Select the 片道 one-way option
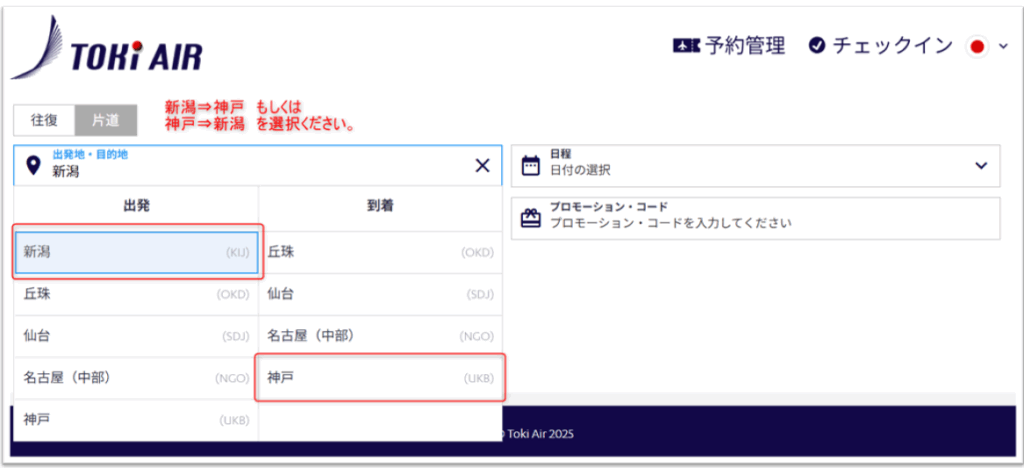 click(x=106, y=120)
